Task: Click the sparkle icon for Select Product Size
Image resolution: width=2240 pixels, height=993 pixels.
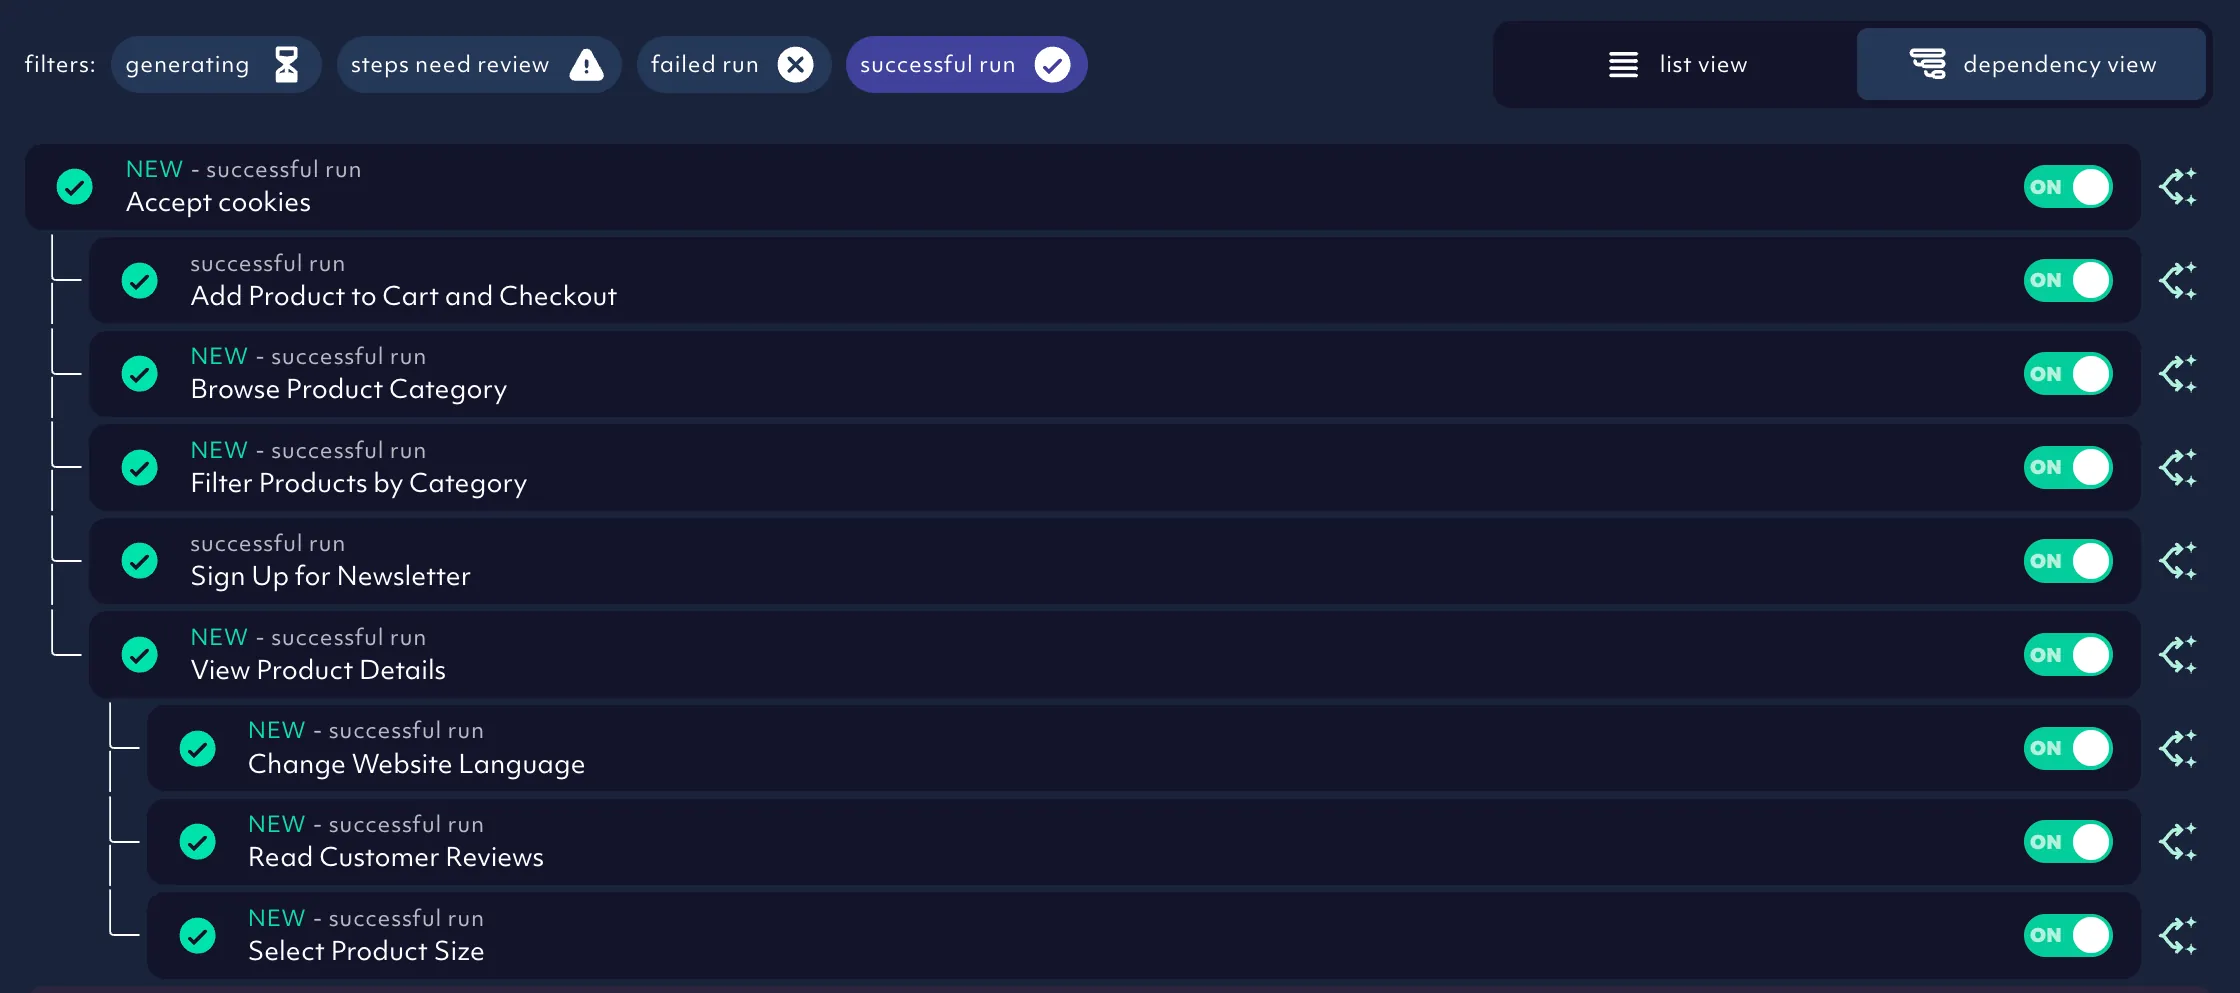Action: pos(2177,936)
